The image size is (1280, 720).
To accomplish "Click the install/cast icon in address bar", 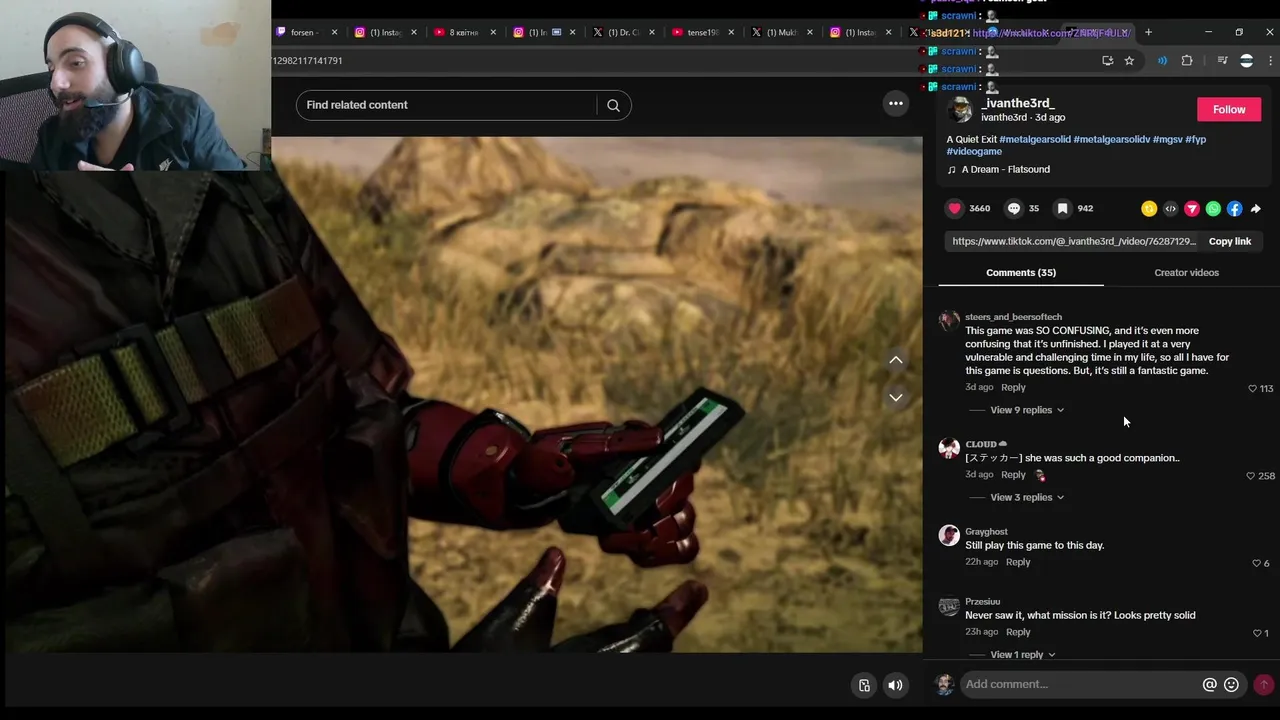I will point(1107,61).
